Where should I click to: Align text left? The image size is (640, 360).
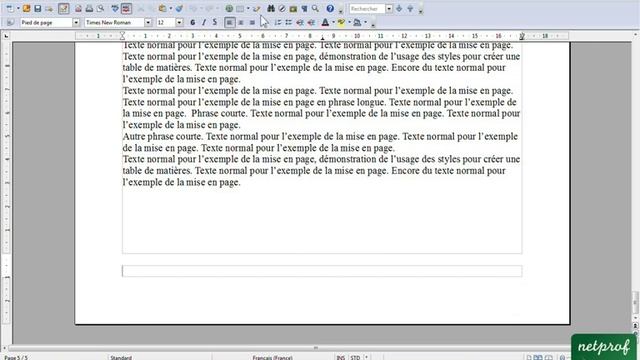[x=230, y=22]
